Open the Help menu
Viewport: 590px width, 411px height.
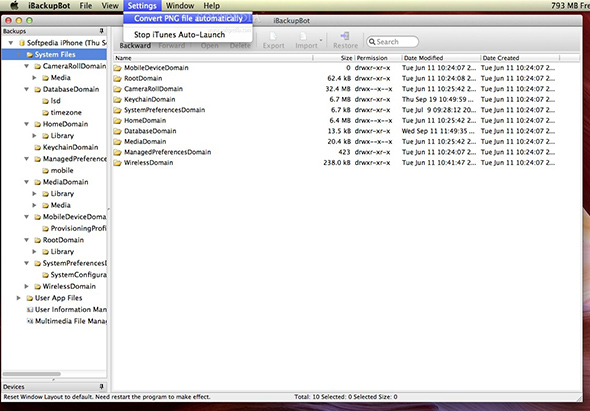pyautogui.click(x=211, y=6)
